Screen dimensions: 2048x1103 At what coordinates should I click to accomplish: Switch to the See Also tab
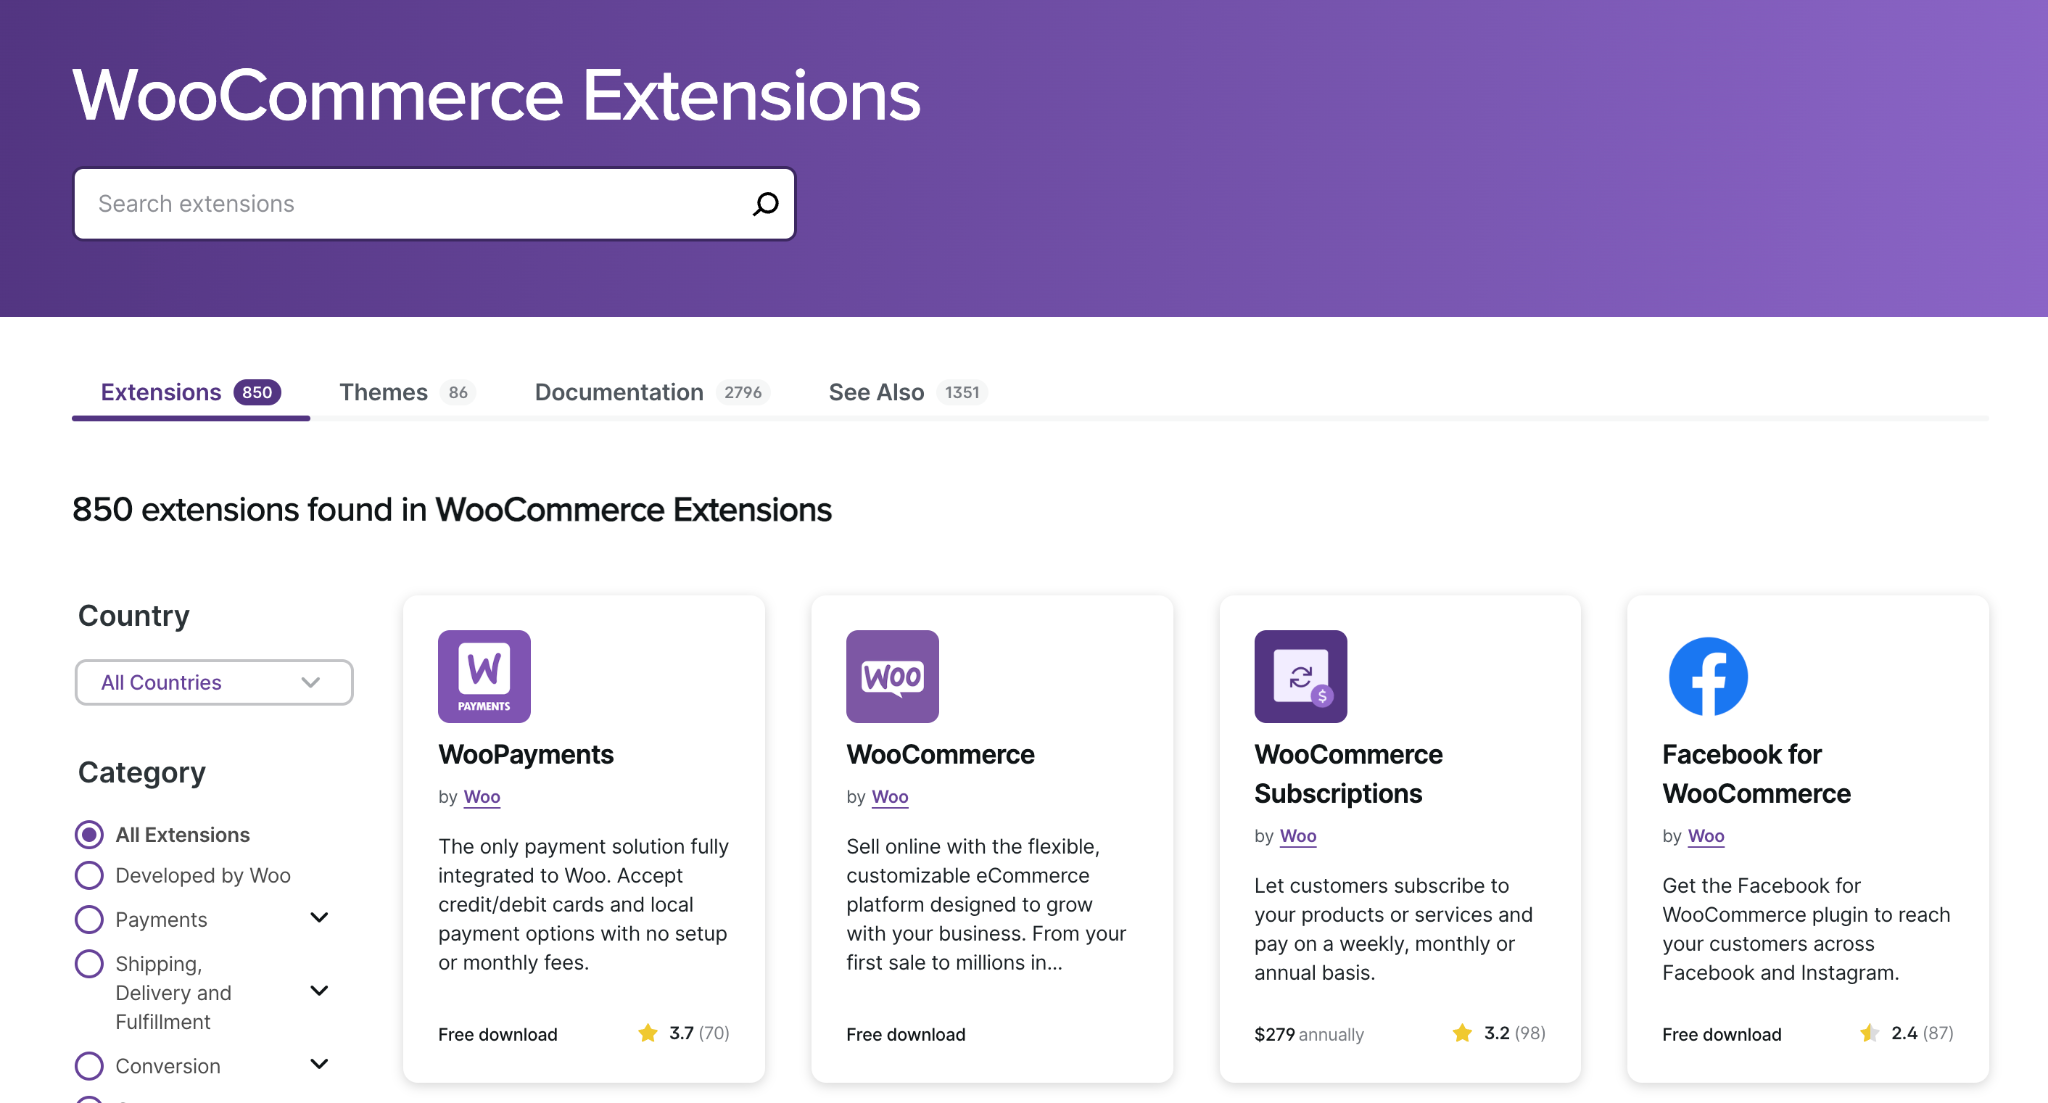pos(907,392)
